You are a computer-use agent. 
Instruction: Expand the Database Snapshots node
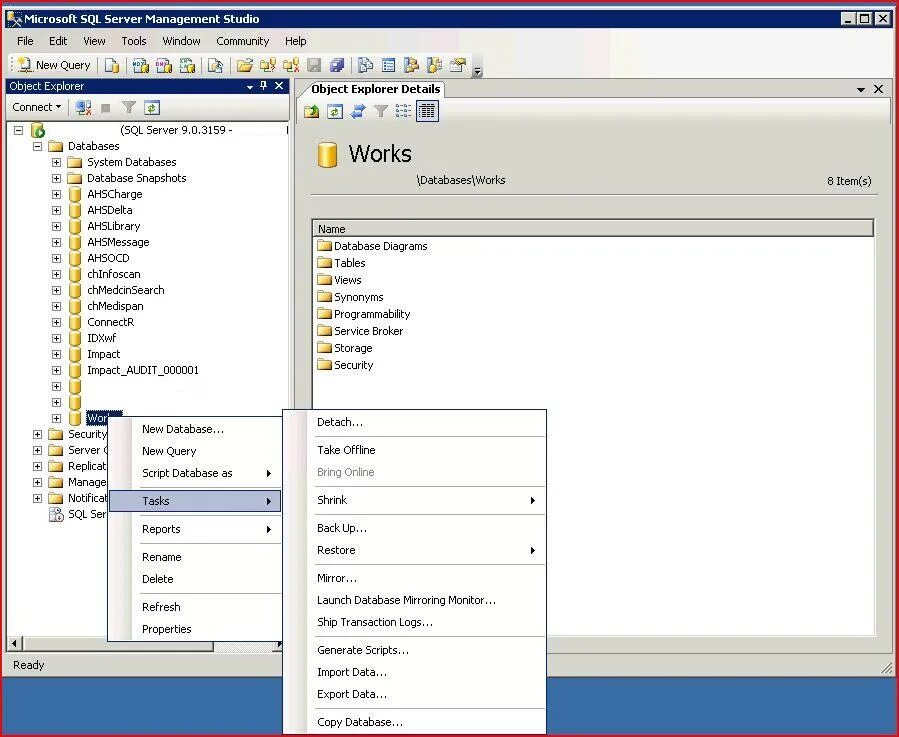point(56,178)
